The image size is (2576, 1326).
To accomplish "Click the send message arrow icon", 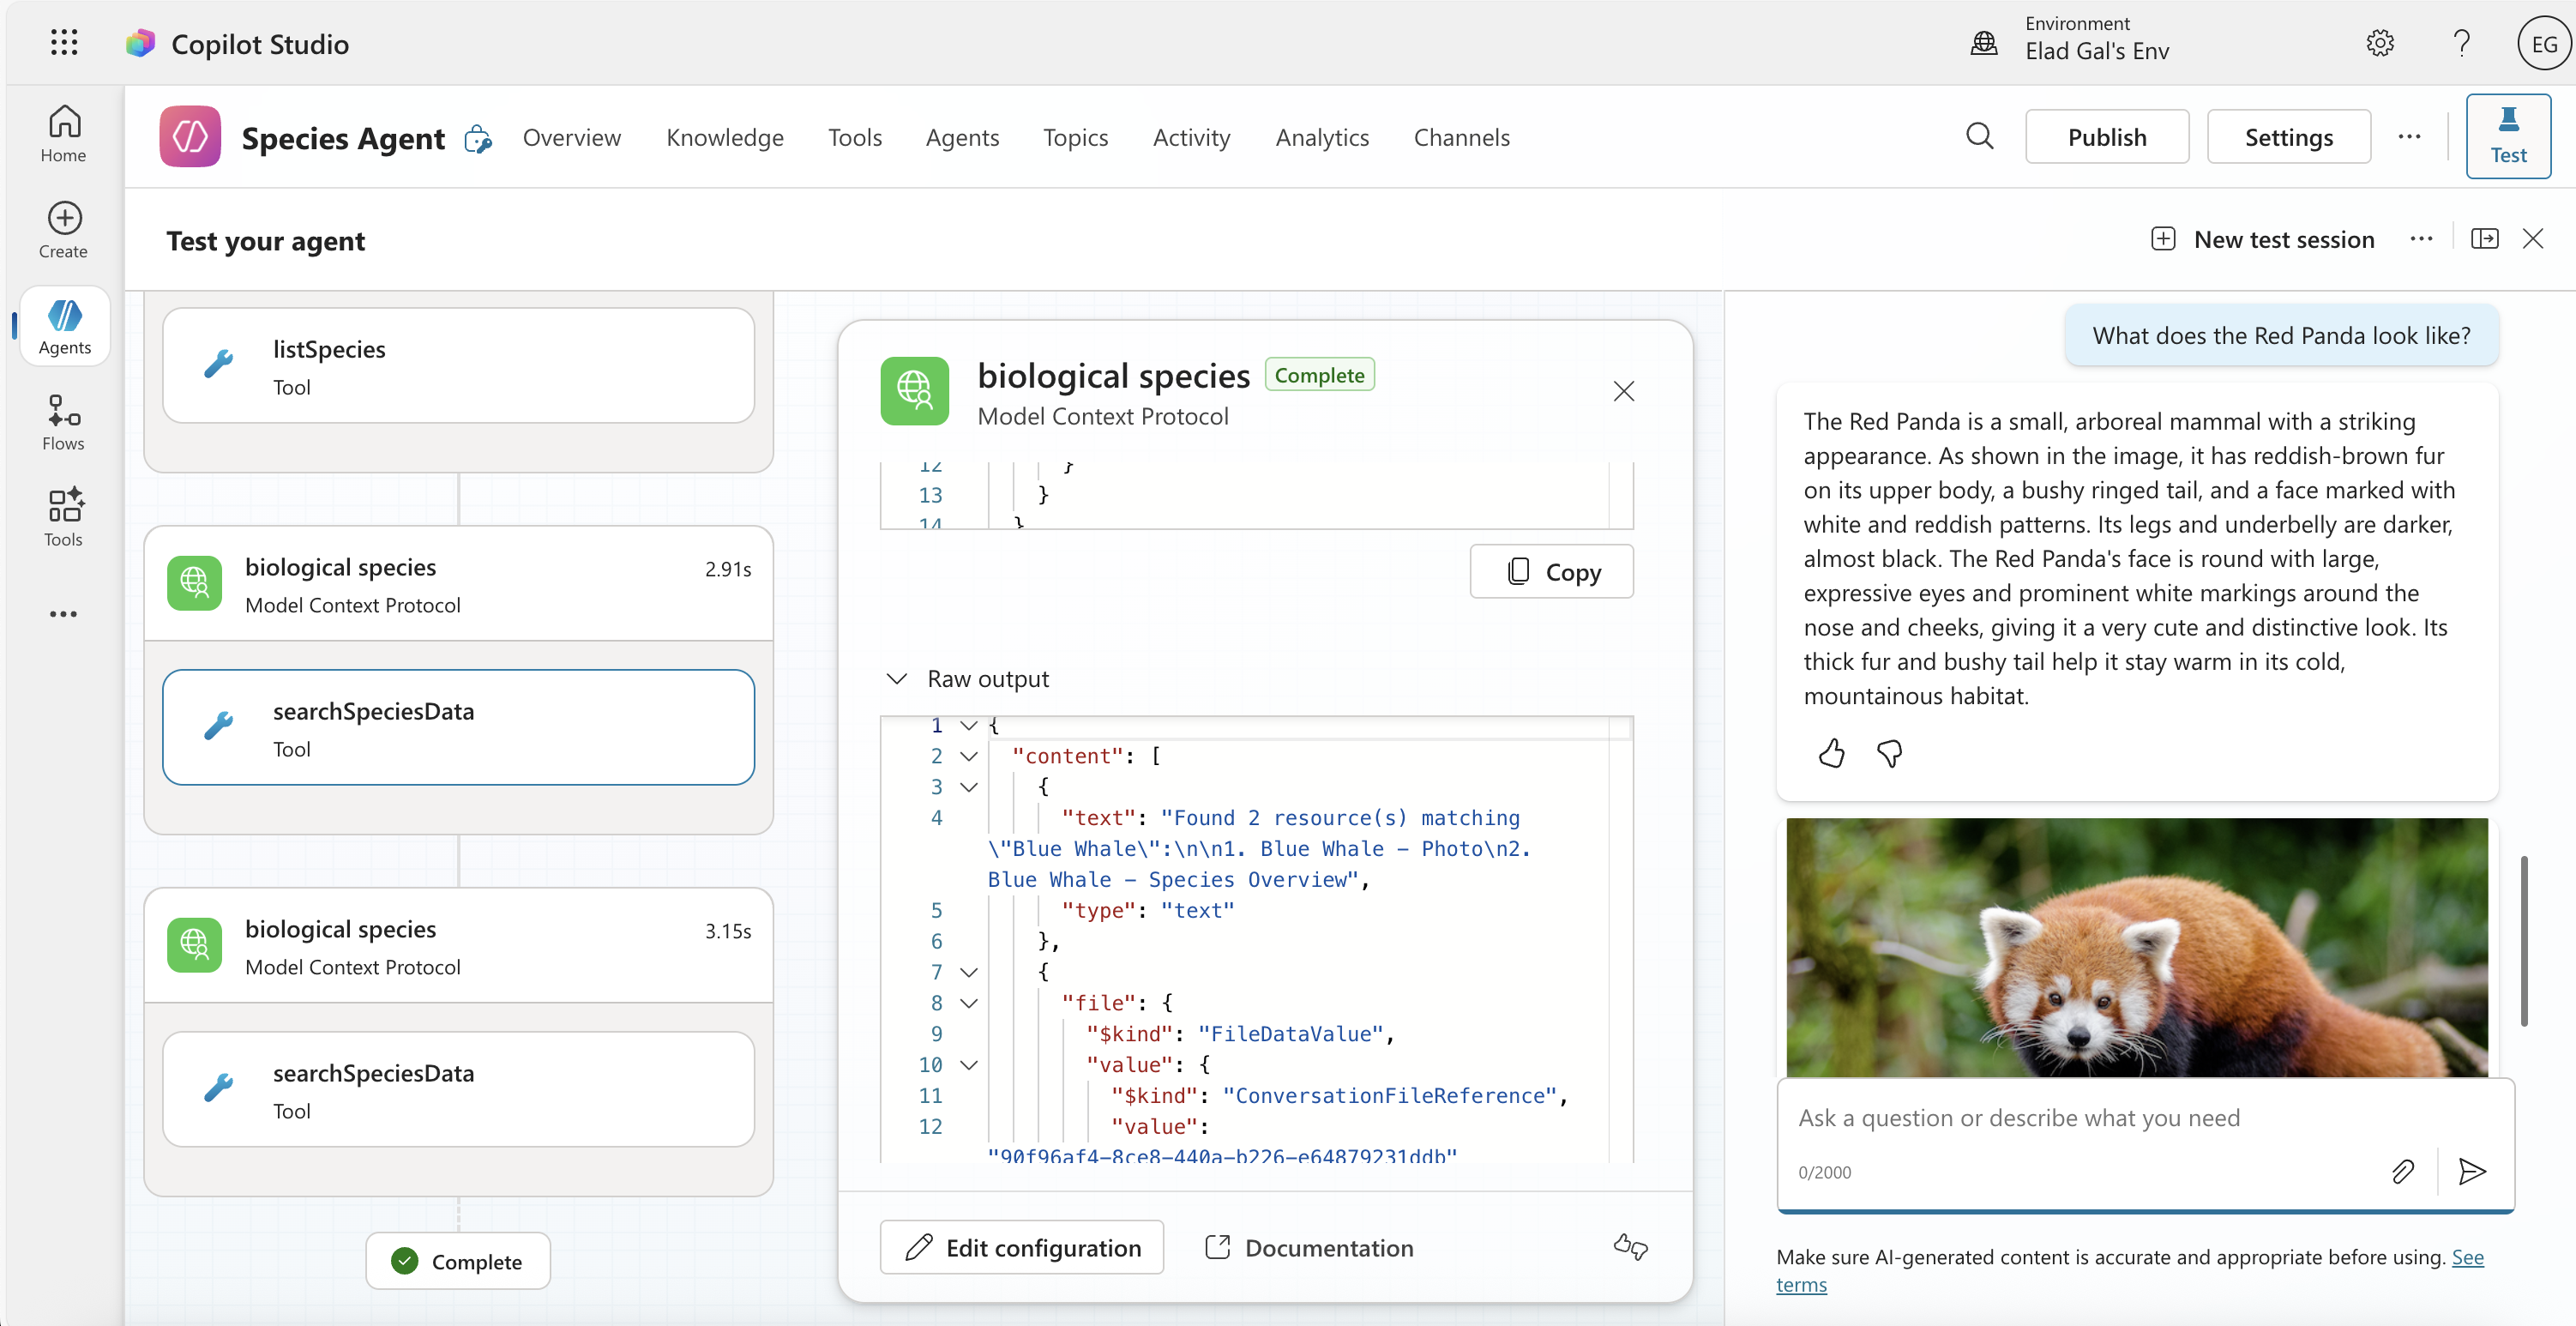I will [2472, 1171].
